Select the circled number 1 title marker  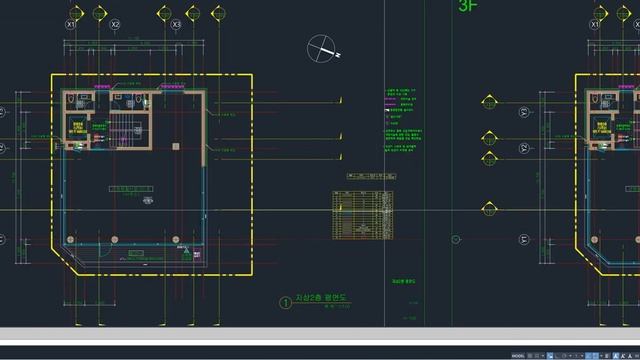285,303
